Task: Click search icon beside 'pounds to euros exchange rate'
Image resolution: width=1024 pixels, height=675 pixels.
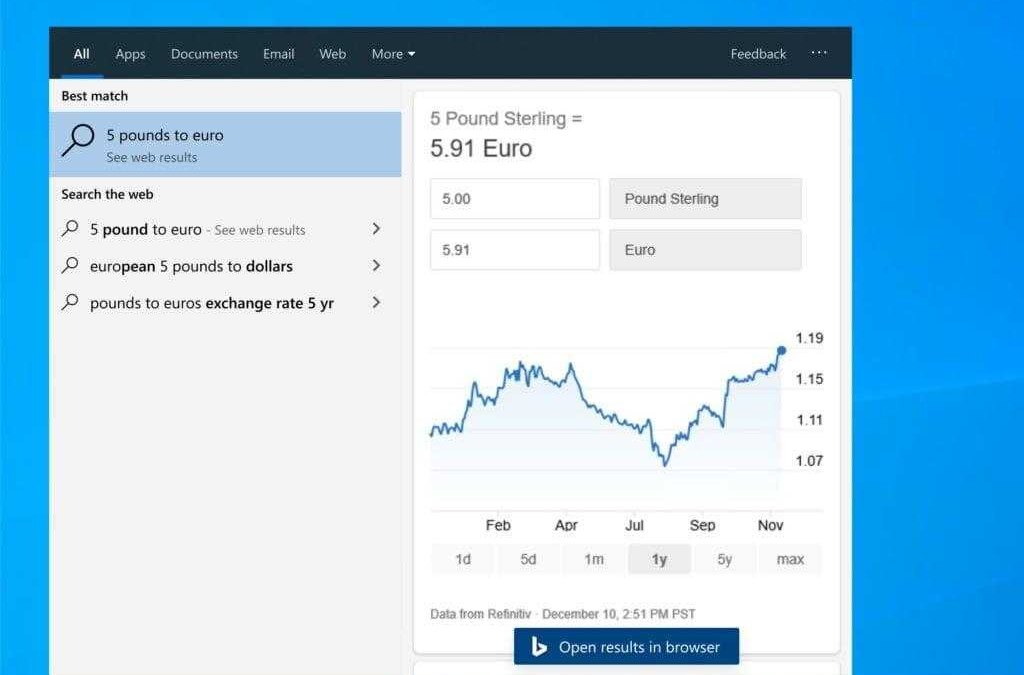Action: (x=70, y=302)
